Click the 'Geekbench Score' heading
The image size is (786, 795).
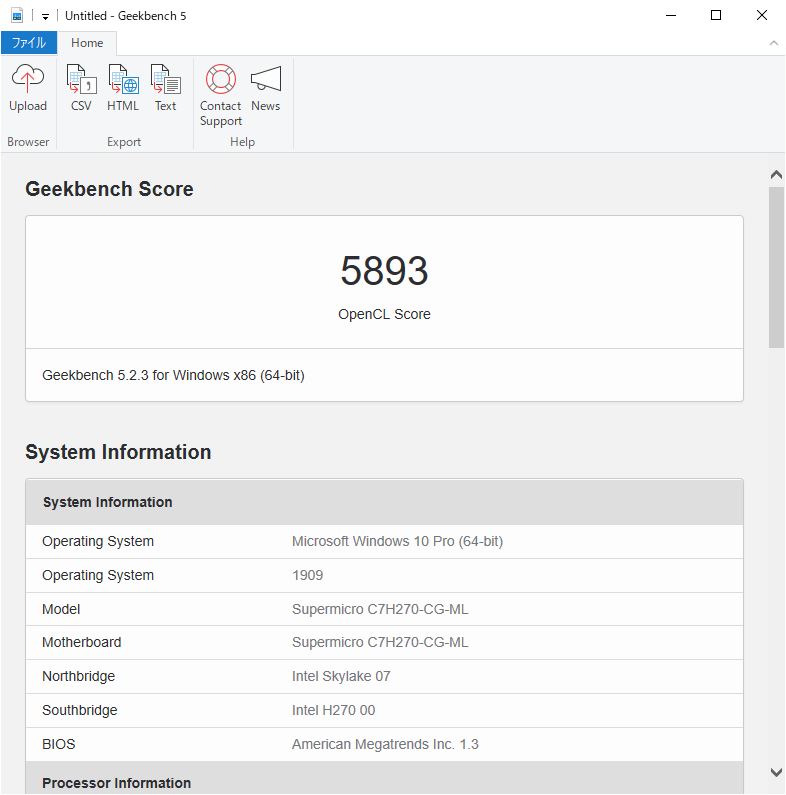(109, 189)
